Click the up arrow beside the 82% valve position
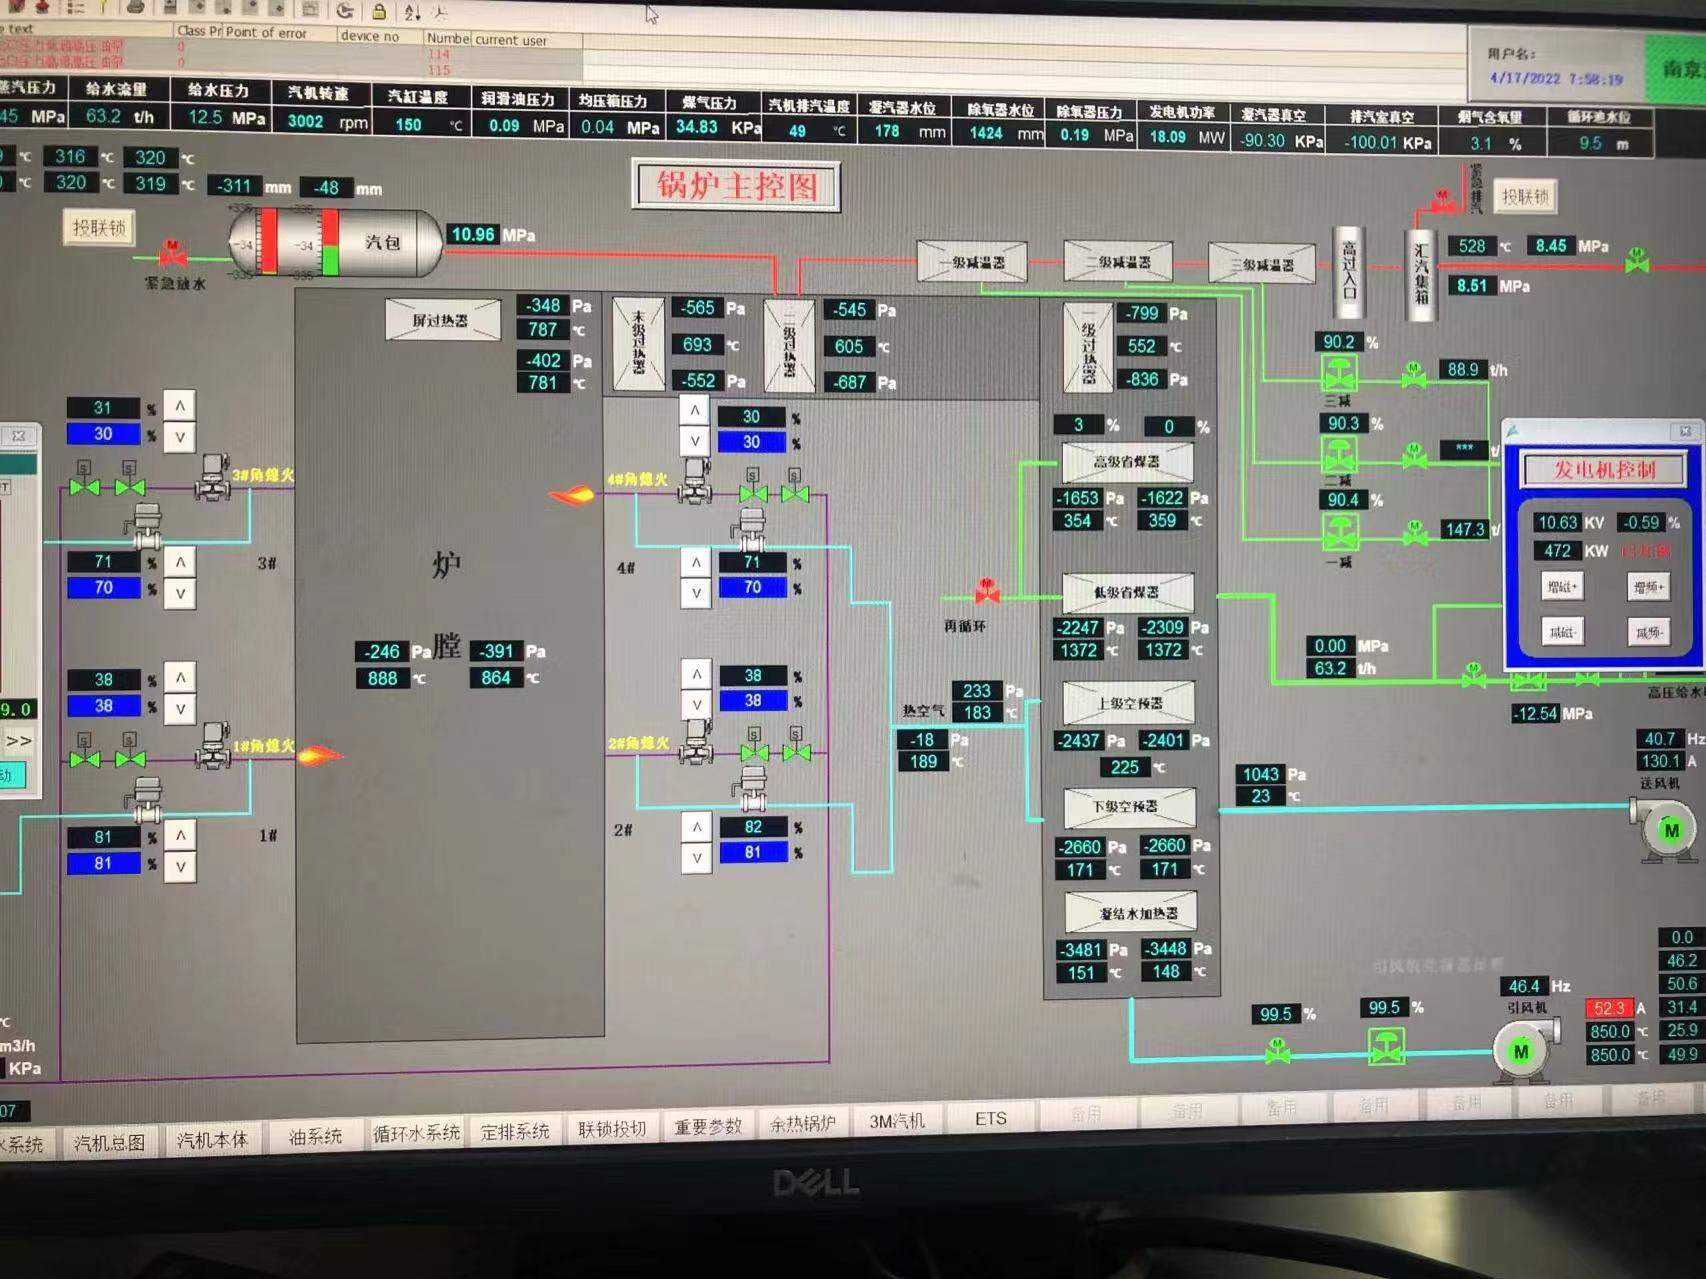Screen dimensions: 1706x1279 point(695,827)
